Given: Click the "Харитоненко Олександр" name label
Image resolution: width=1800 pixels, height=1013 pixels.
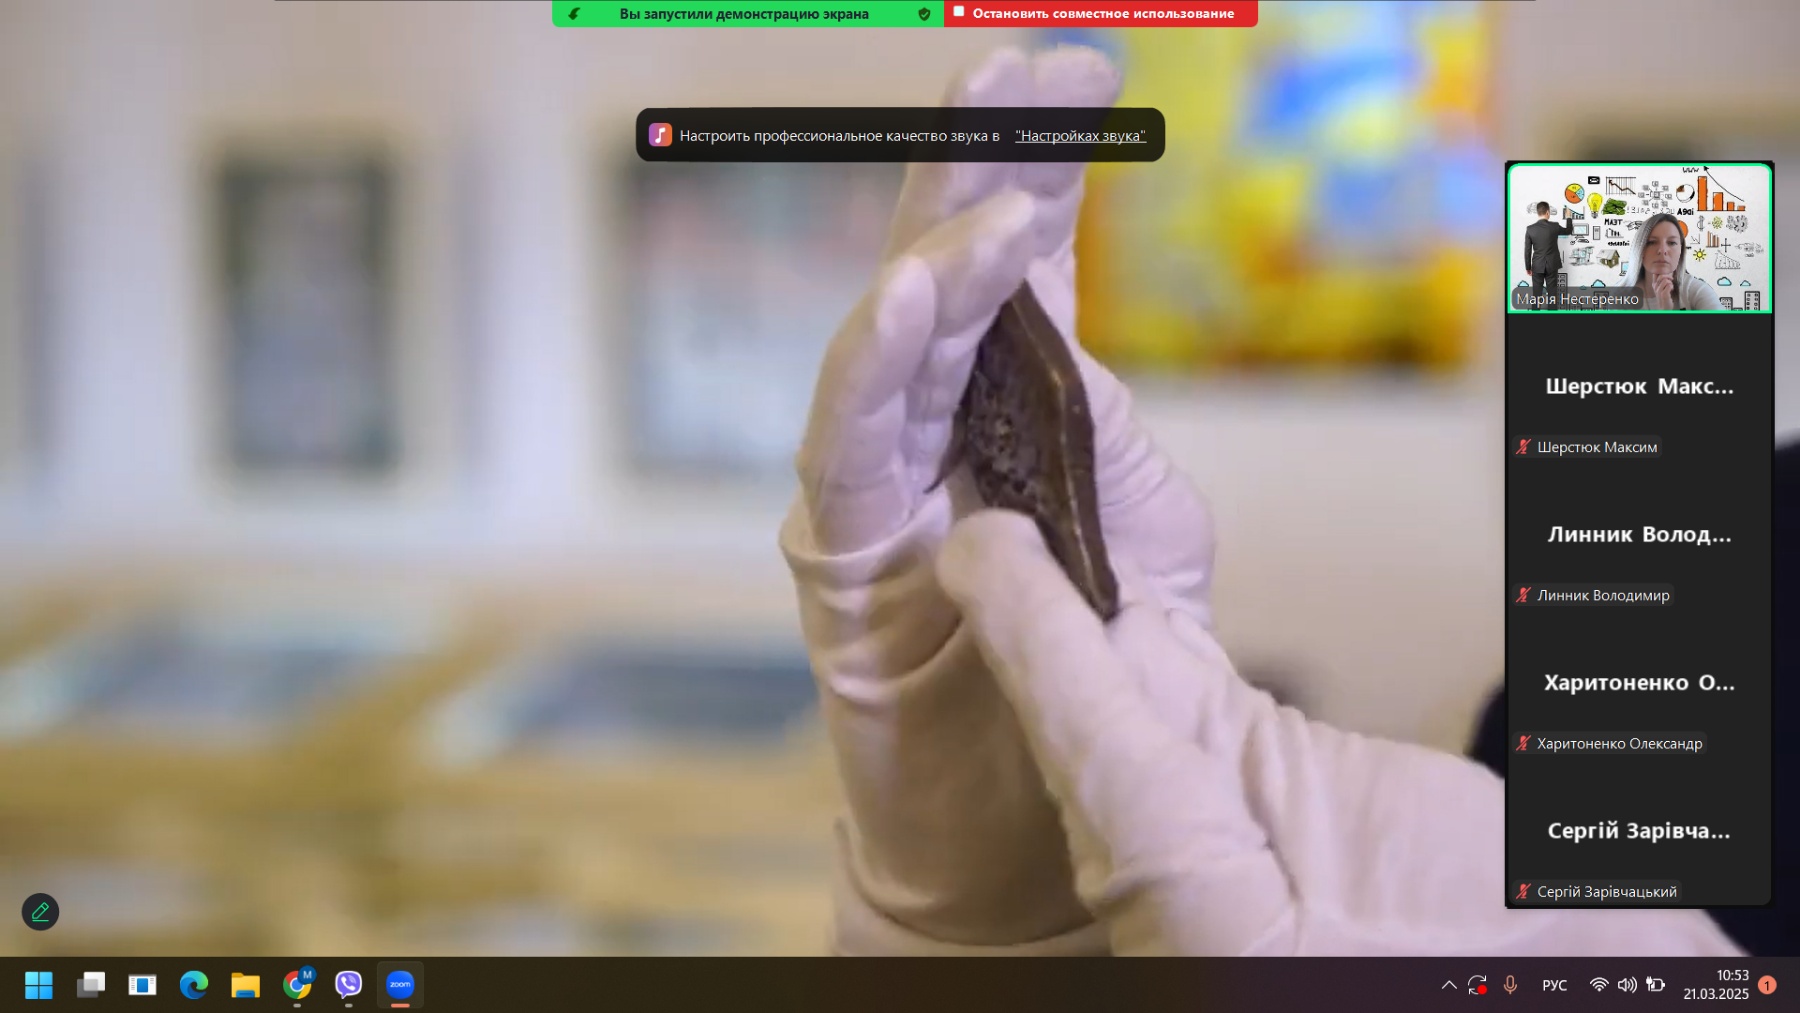Looking at the screenshot, I should [1619, 743].
